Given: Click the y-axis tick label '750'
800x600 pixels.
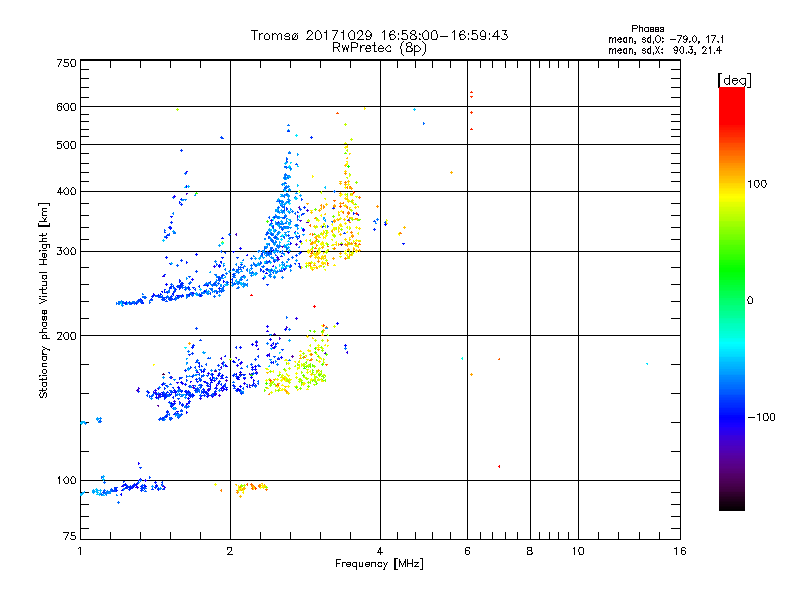Looking at the screenshot, I should [x=66, y=63].
